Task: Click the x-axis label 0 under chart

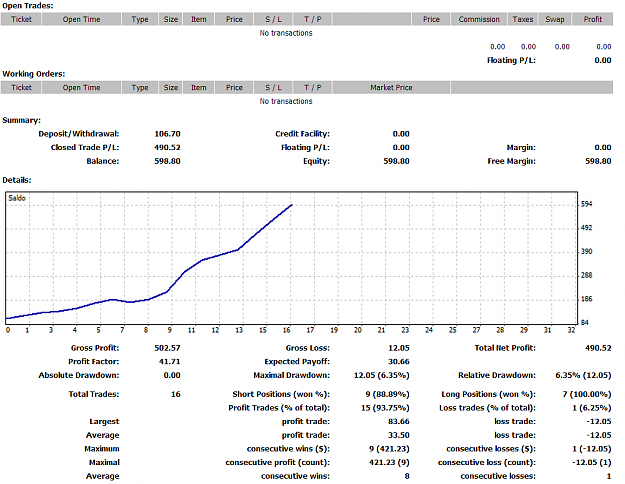Action: pos(8,330)
